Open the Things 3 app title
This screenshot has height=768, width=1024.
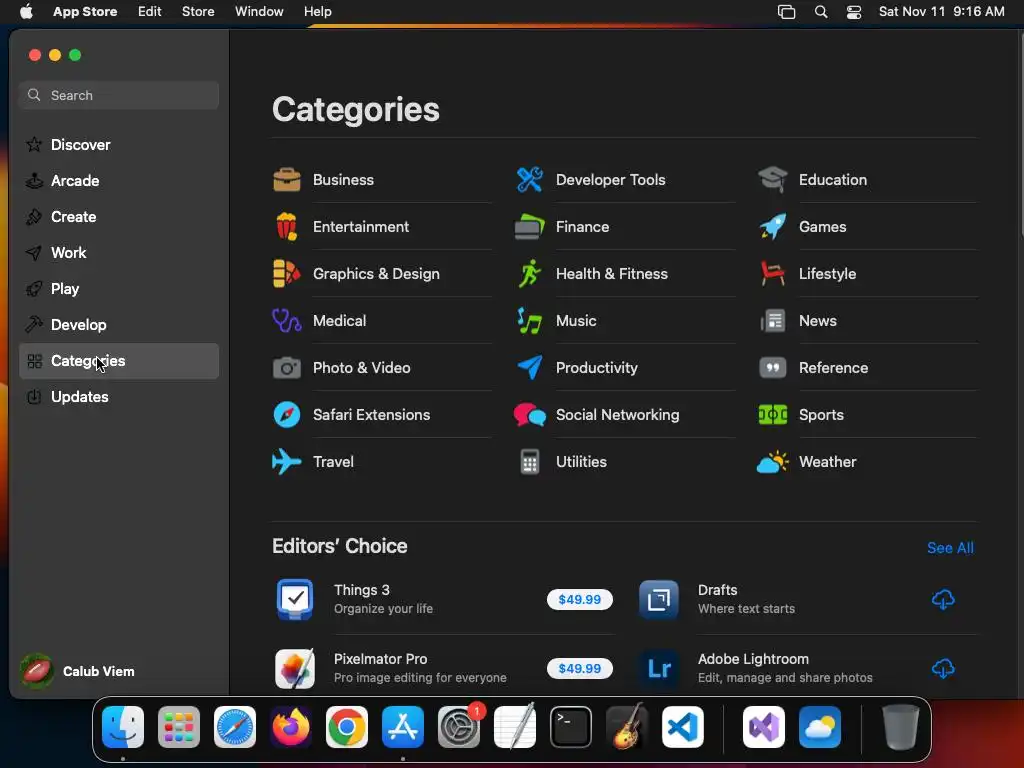(x=362, y=590)
